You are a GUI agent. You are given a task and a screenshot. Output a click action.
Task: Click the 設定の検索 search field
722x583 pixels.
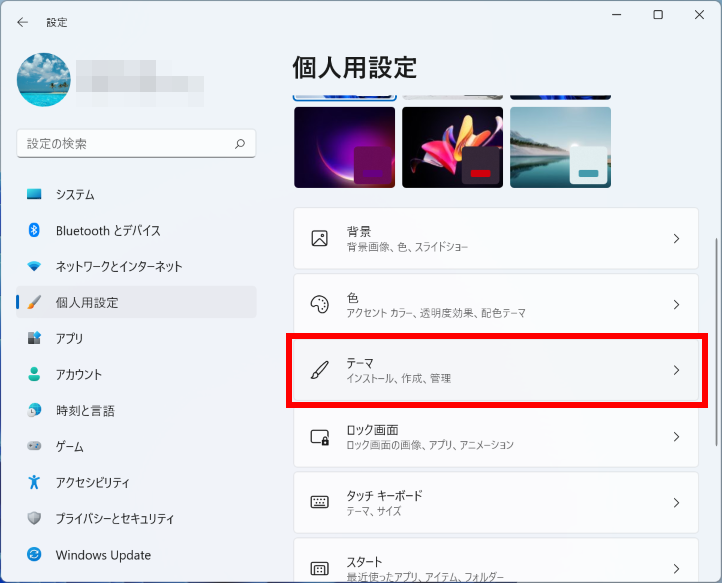pyautogui.click(x=136, y=144)
